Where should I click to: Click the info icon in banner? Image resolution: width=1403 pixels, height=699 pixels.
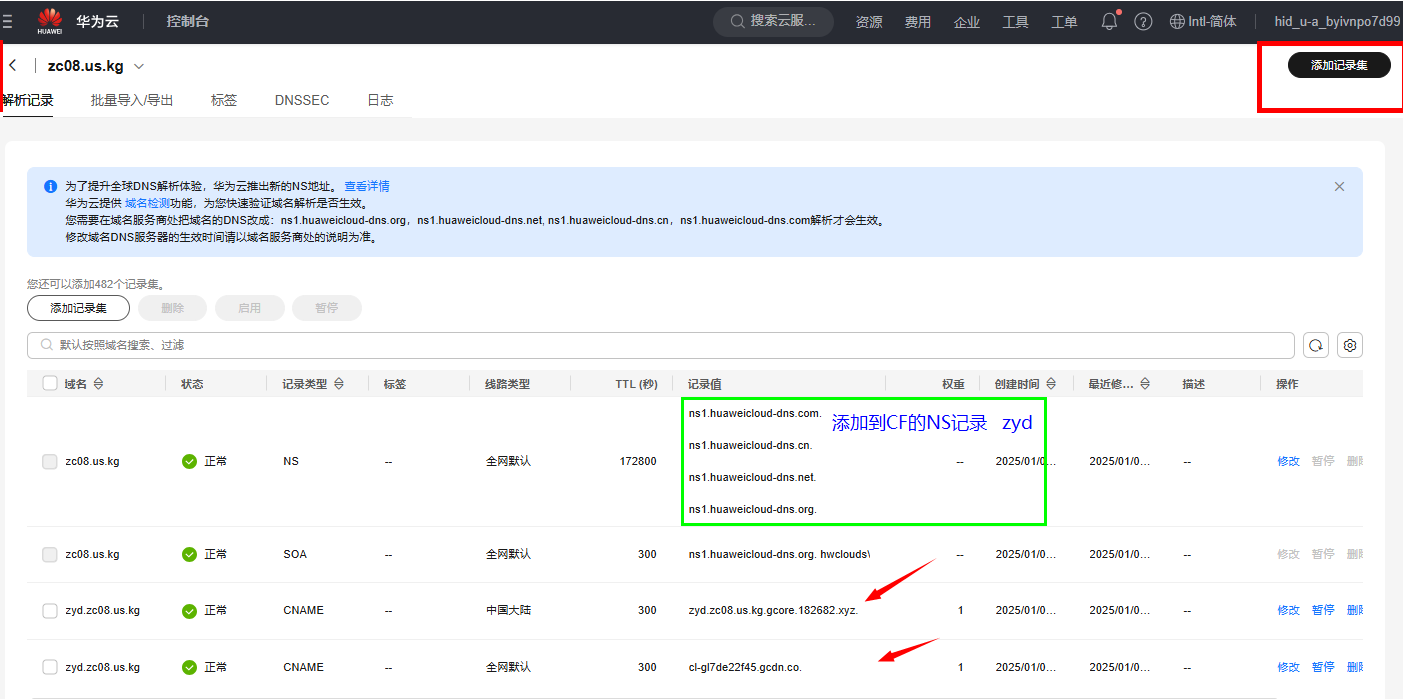pos(50,186)
